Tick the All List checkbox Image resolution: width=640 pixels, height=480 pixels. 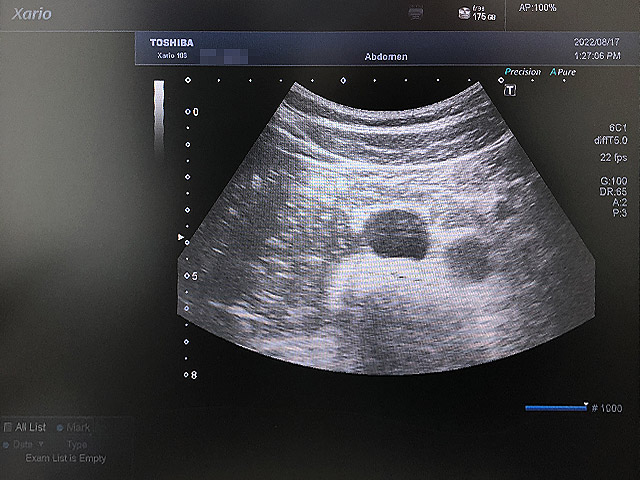(x=7, y=427)
